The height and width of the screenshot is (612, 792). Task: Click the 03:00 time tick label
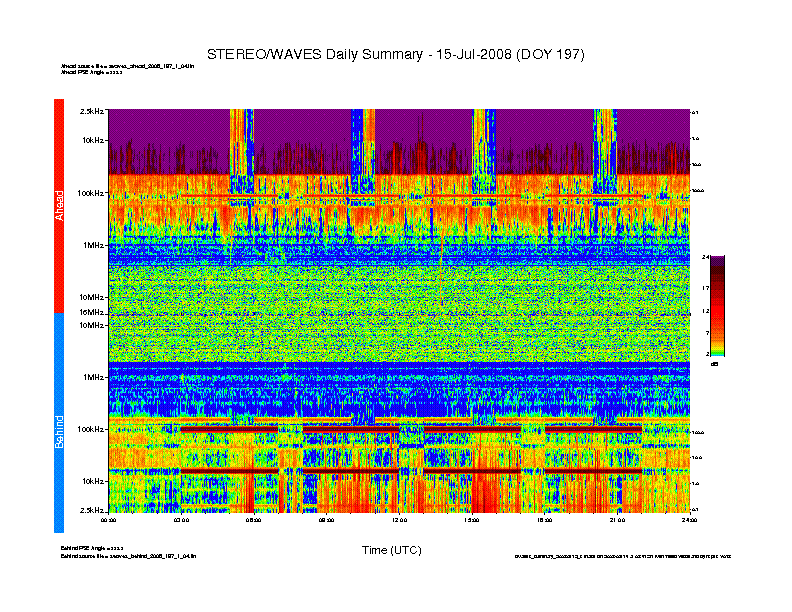(x=181, y=520)
